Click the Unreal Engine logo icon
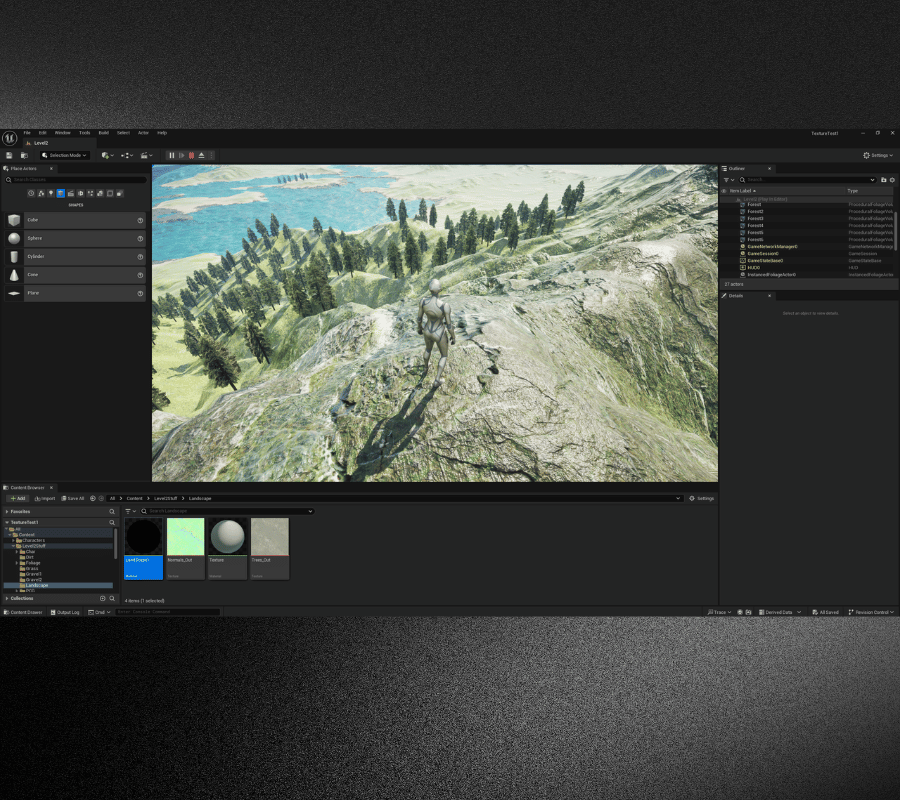Image resolution: width=900 pixels, height=800 pixels. [9, 138]
